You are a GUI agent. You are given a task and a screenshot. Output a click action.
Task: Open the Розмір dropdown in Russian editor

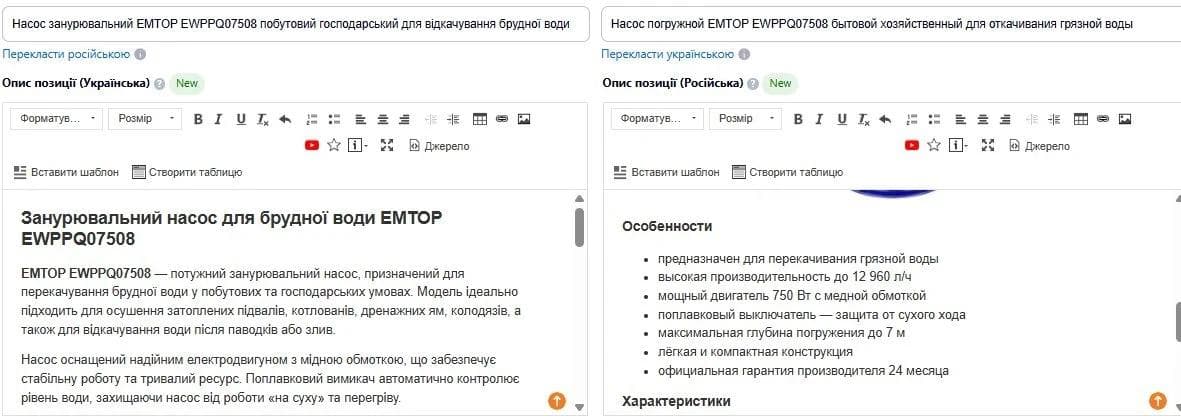[x=745, y=119]
